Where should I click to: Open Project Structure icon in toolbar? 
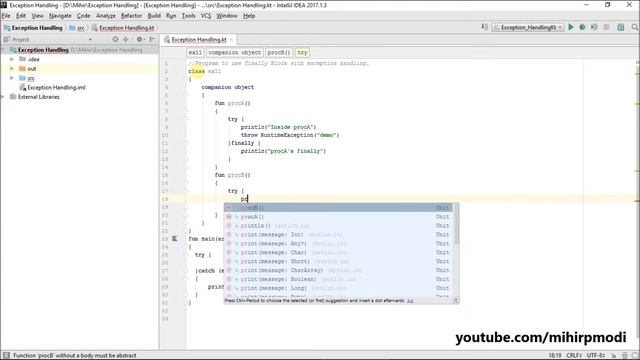[621, 27]
